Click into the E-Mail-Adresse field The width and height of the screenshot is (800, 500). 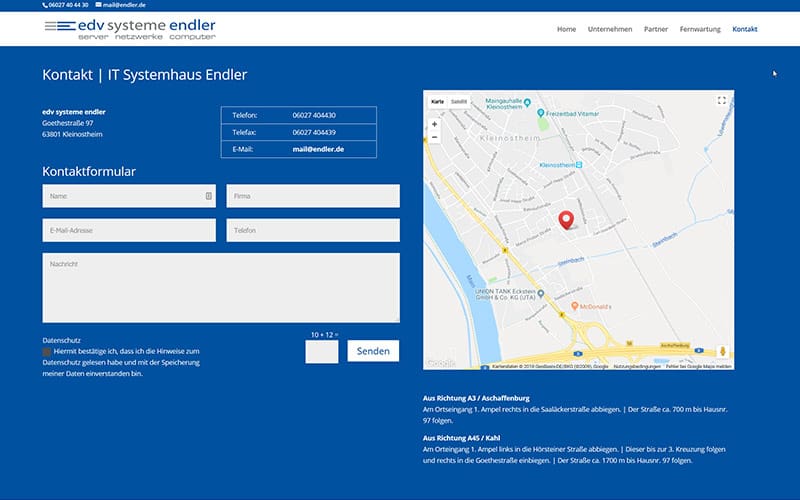tap(129, 230)
